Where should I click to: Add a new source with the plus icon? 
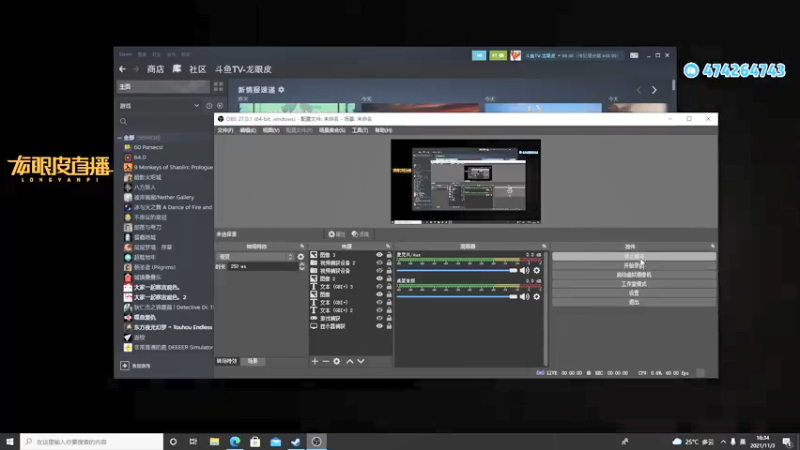coord(315,361)
